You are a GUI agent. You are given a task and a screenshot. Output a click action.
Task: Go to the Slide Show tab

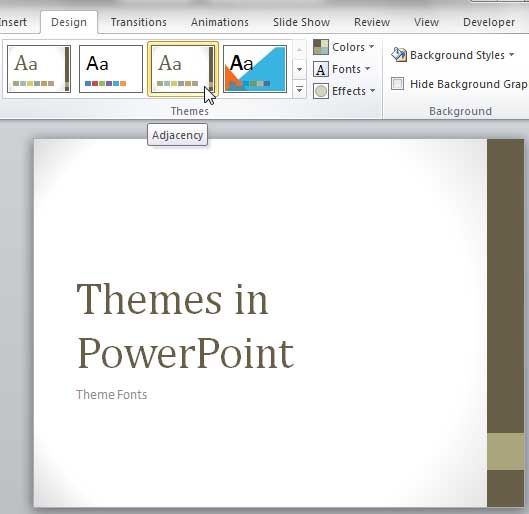(301, 22)
